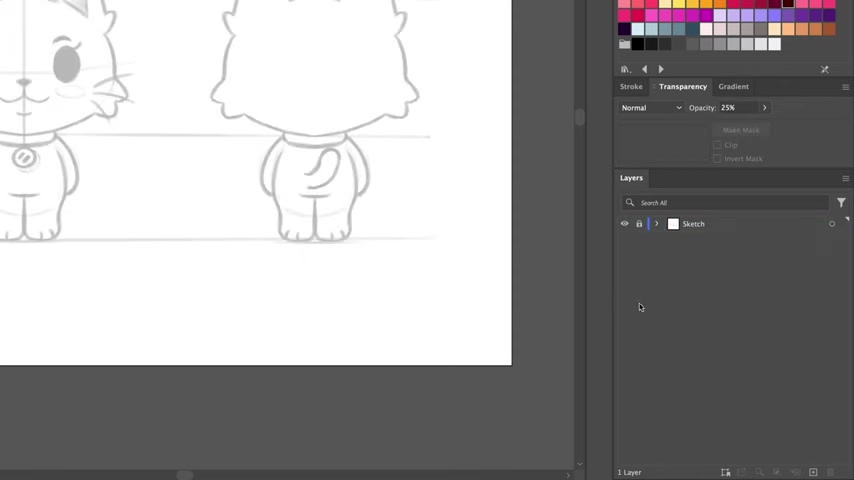Viewport: 854px width, 480px height.
Task: Click the canvas horizontal scrollbar thumb
Action: (x=185, y=475)
